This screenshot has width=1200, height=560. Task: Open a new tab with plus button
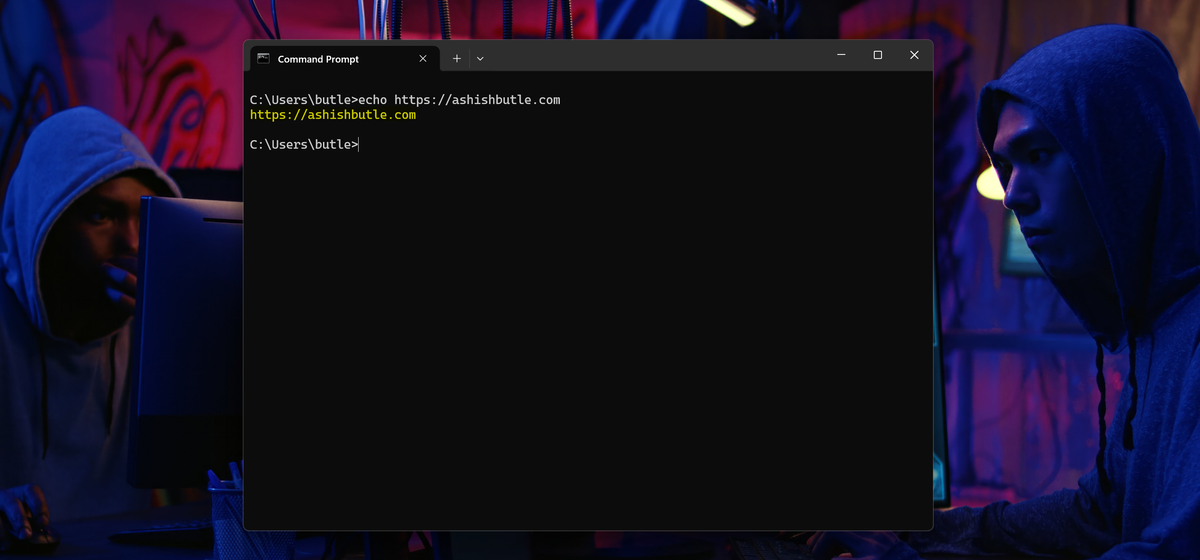(457, 59)
